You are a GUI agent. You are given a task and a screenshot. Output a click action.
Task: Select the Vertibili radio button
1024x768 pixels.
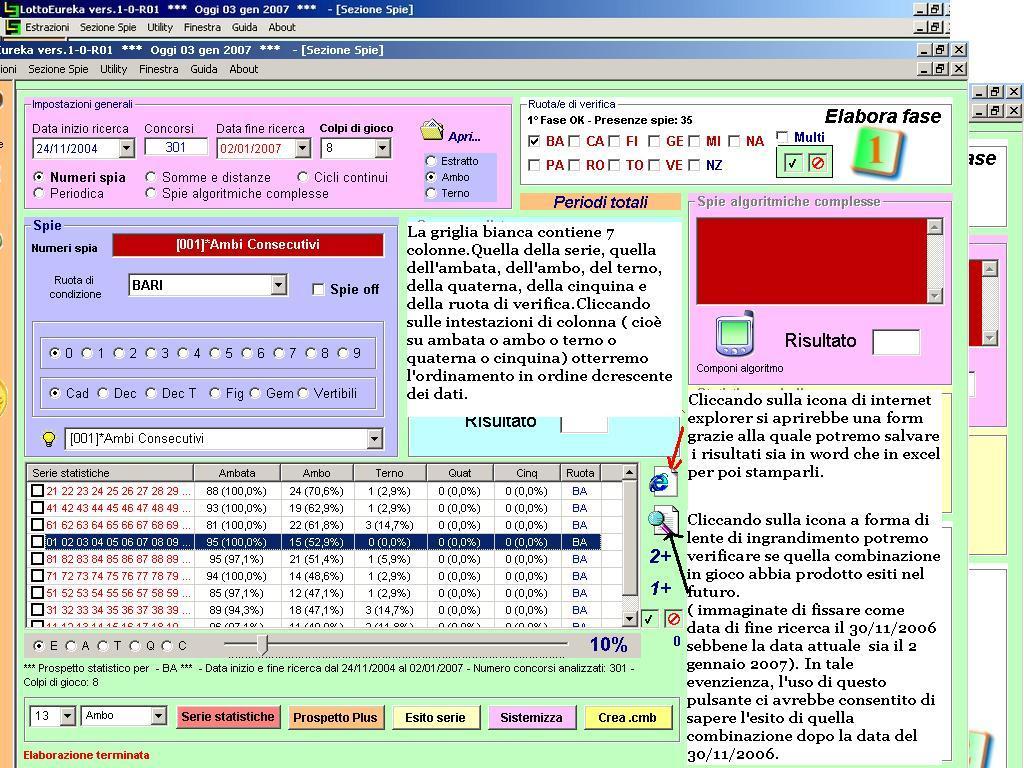click(303, 393)
